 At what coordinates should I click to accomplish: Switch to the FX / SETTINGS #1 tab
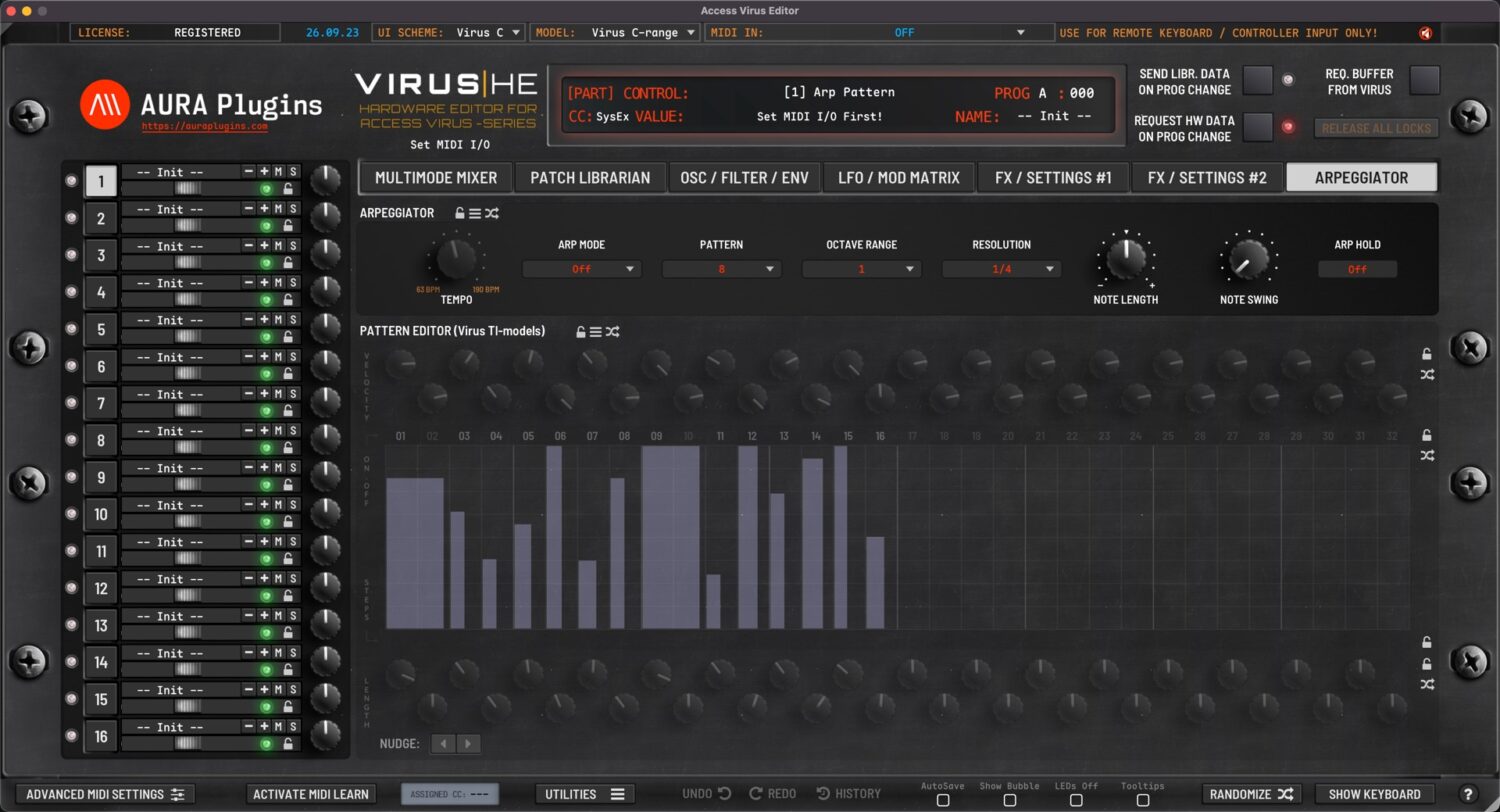[x=1053, y=178]
